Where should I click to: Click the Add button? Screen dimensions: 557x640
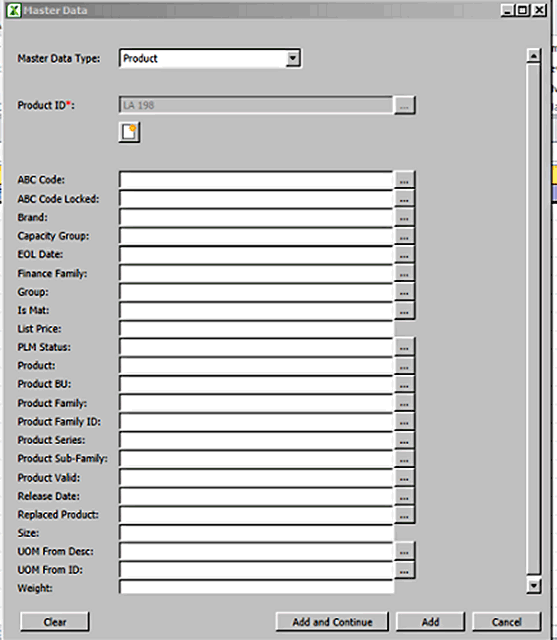pyautogui.click(x=431, y=622)
